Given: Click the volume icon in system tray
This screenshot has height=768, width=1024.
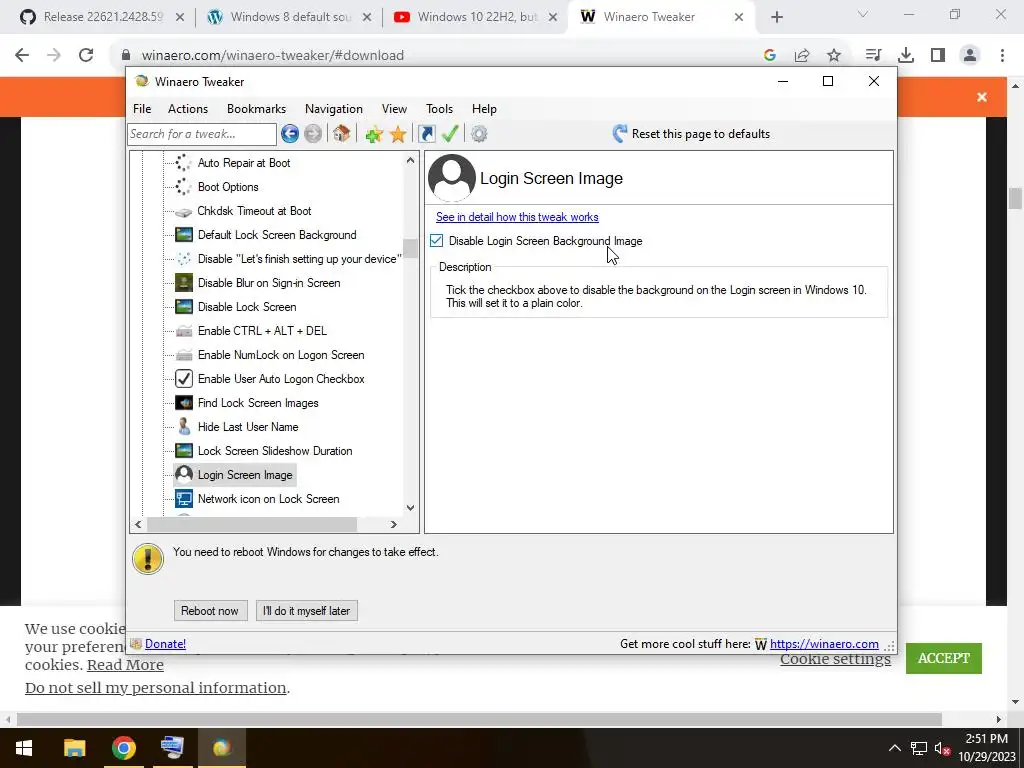Looking at the screenshot, I should coord(942,748).
